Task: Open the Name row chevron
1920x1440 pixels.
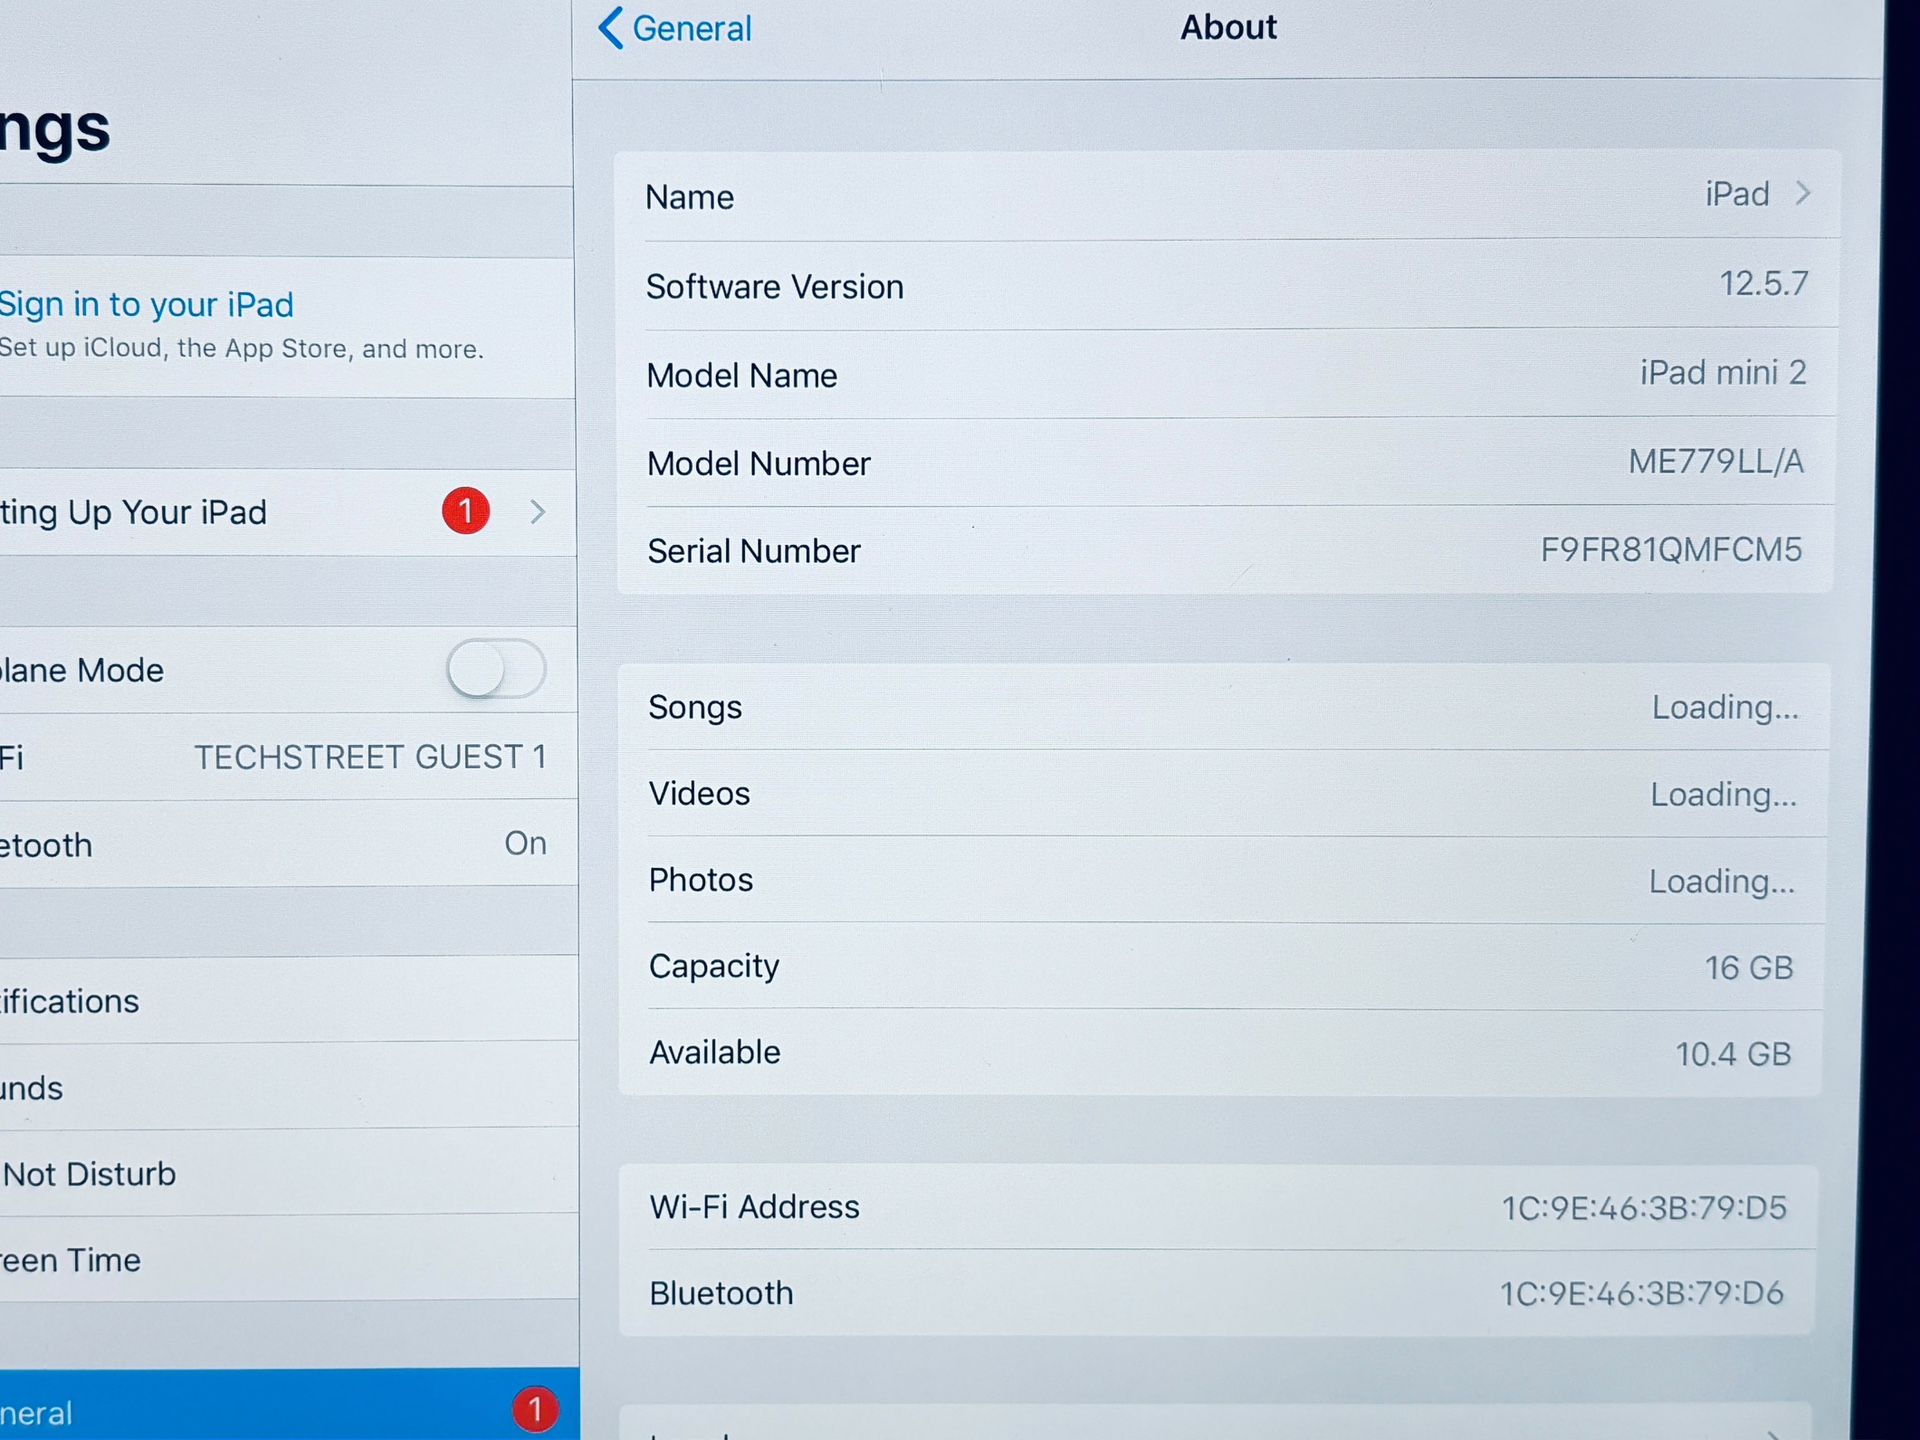Action: click(x=1803, y=193)
